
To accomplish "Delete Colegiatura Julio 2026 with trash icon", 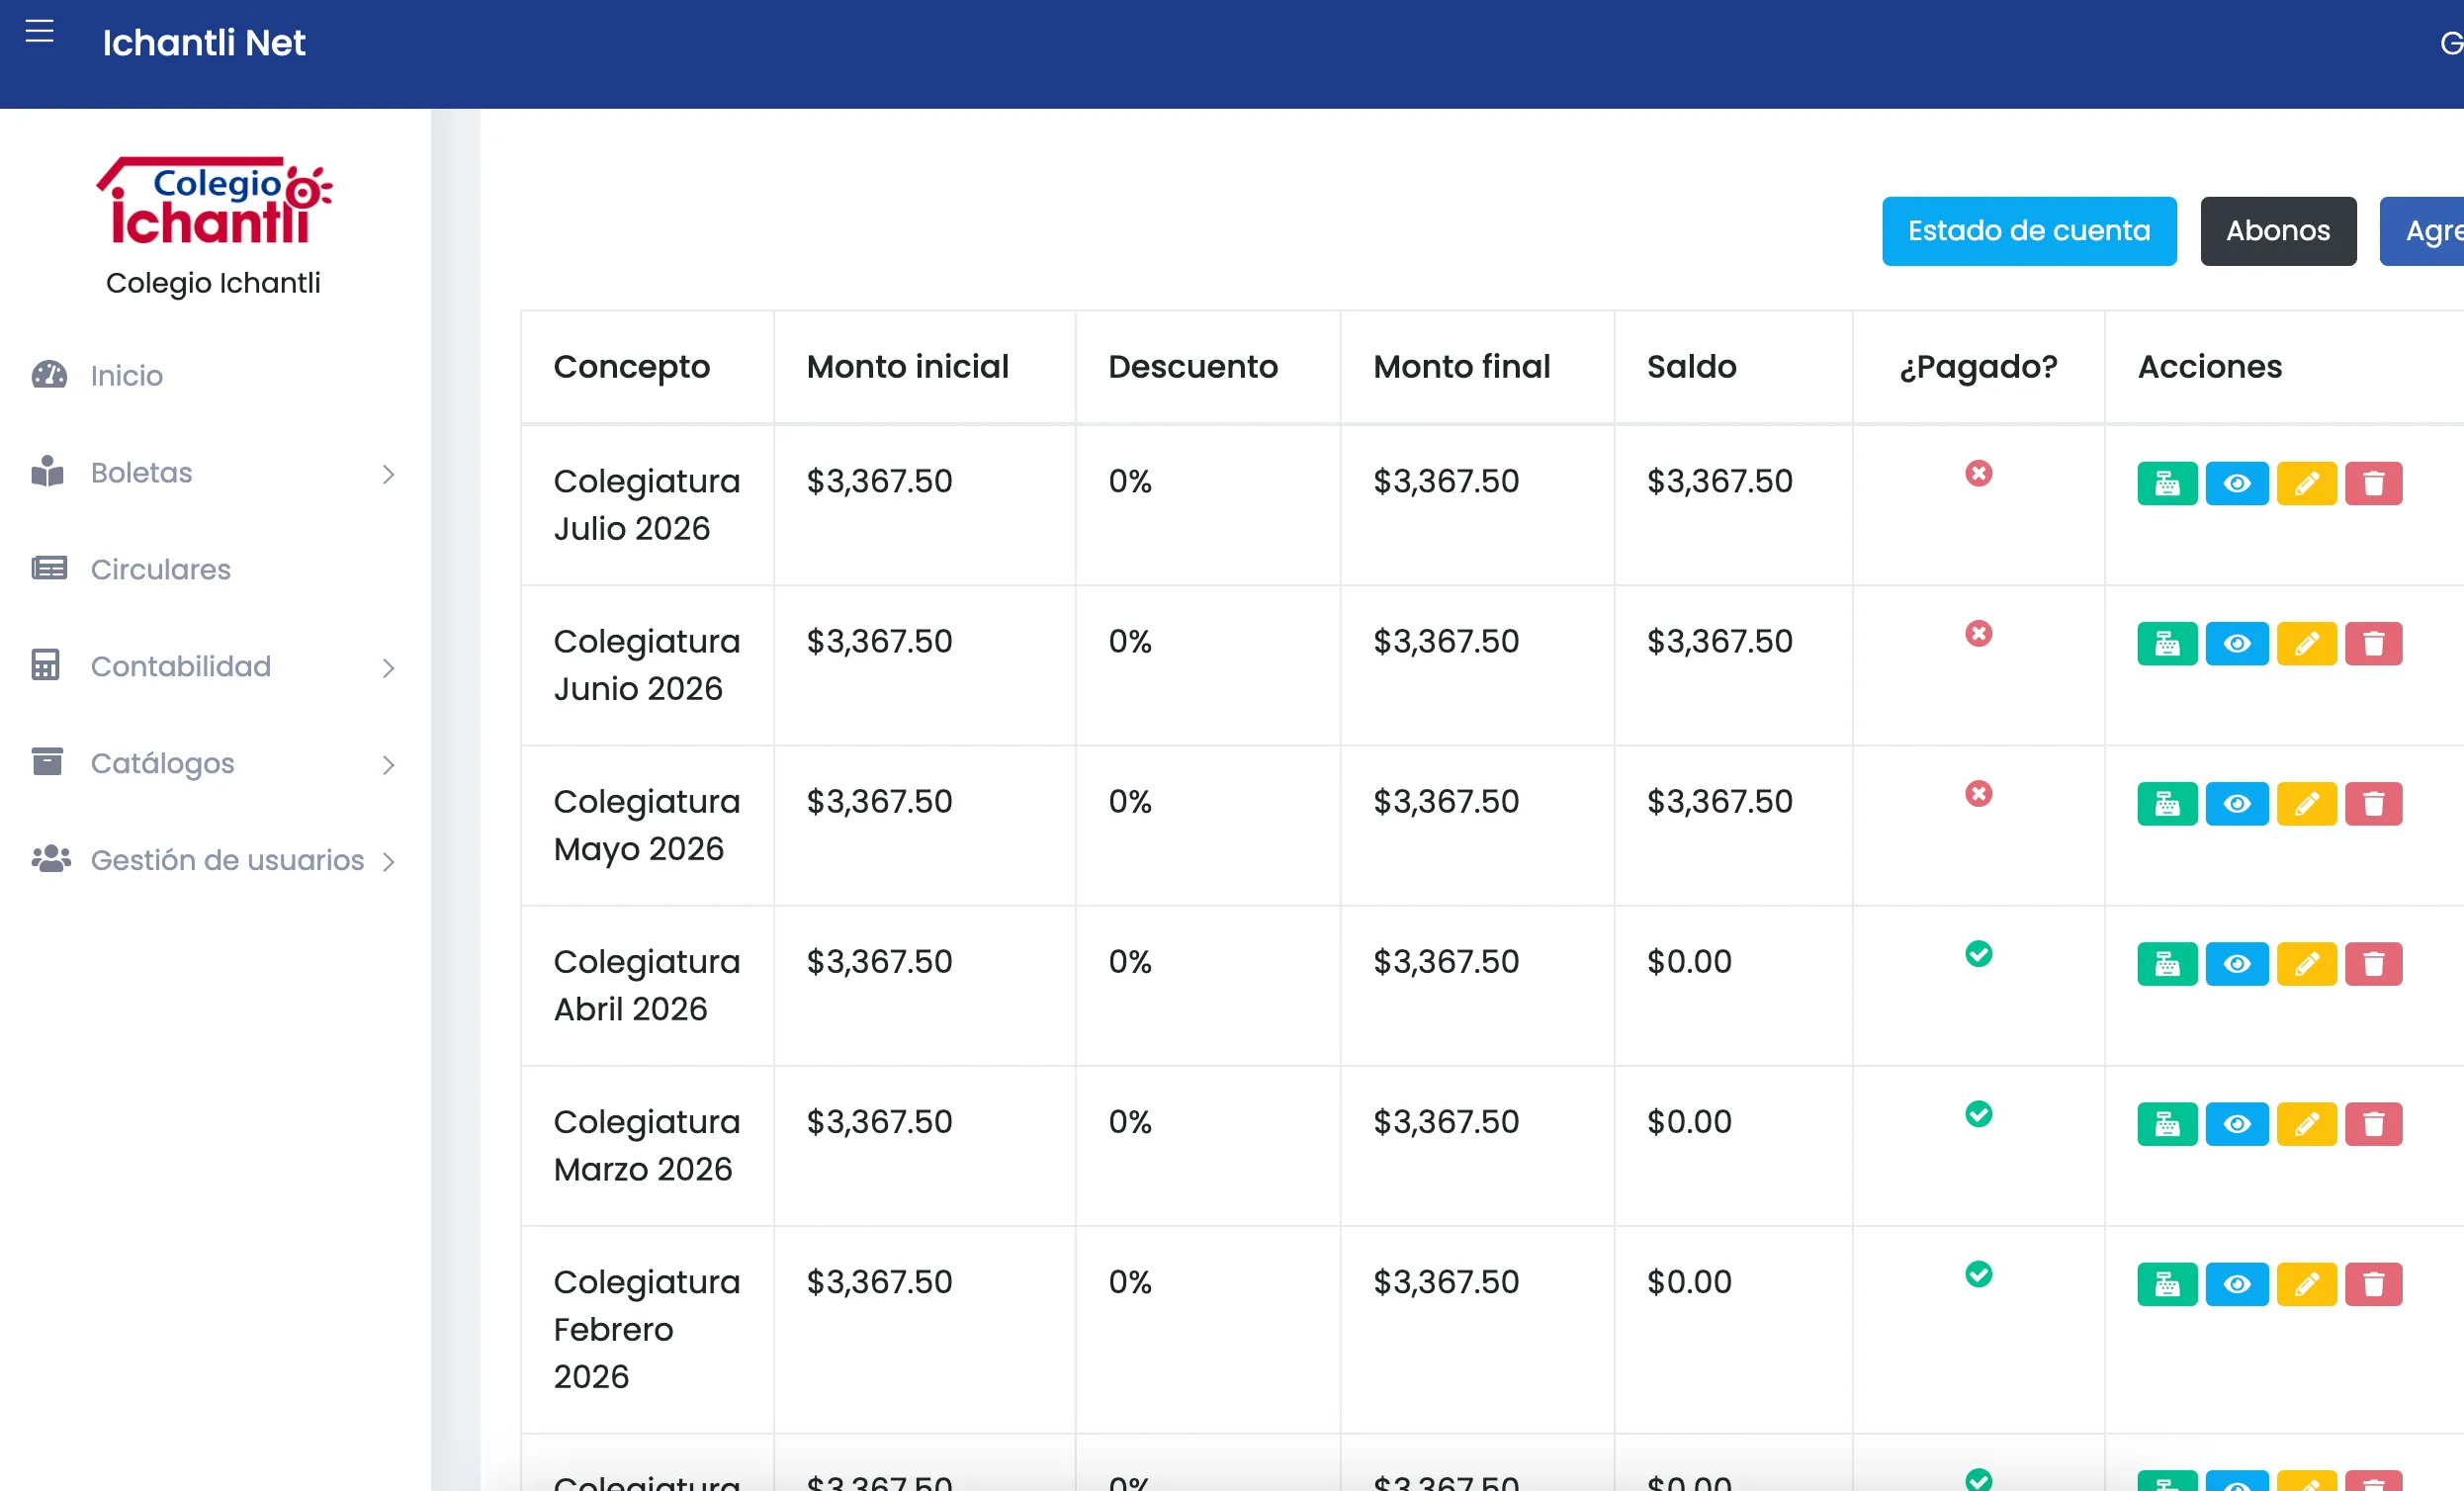I will coord(2373,484).
